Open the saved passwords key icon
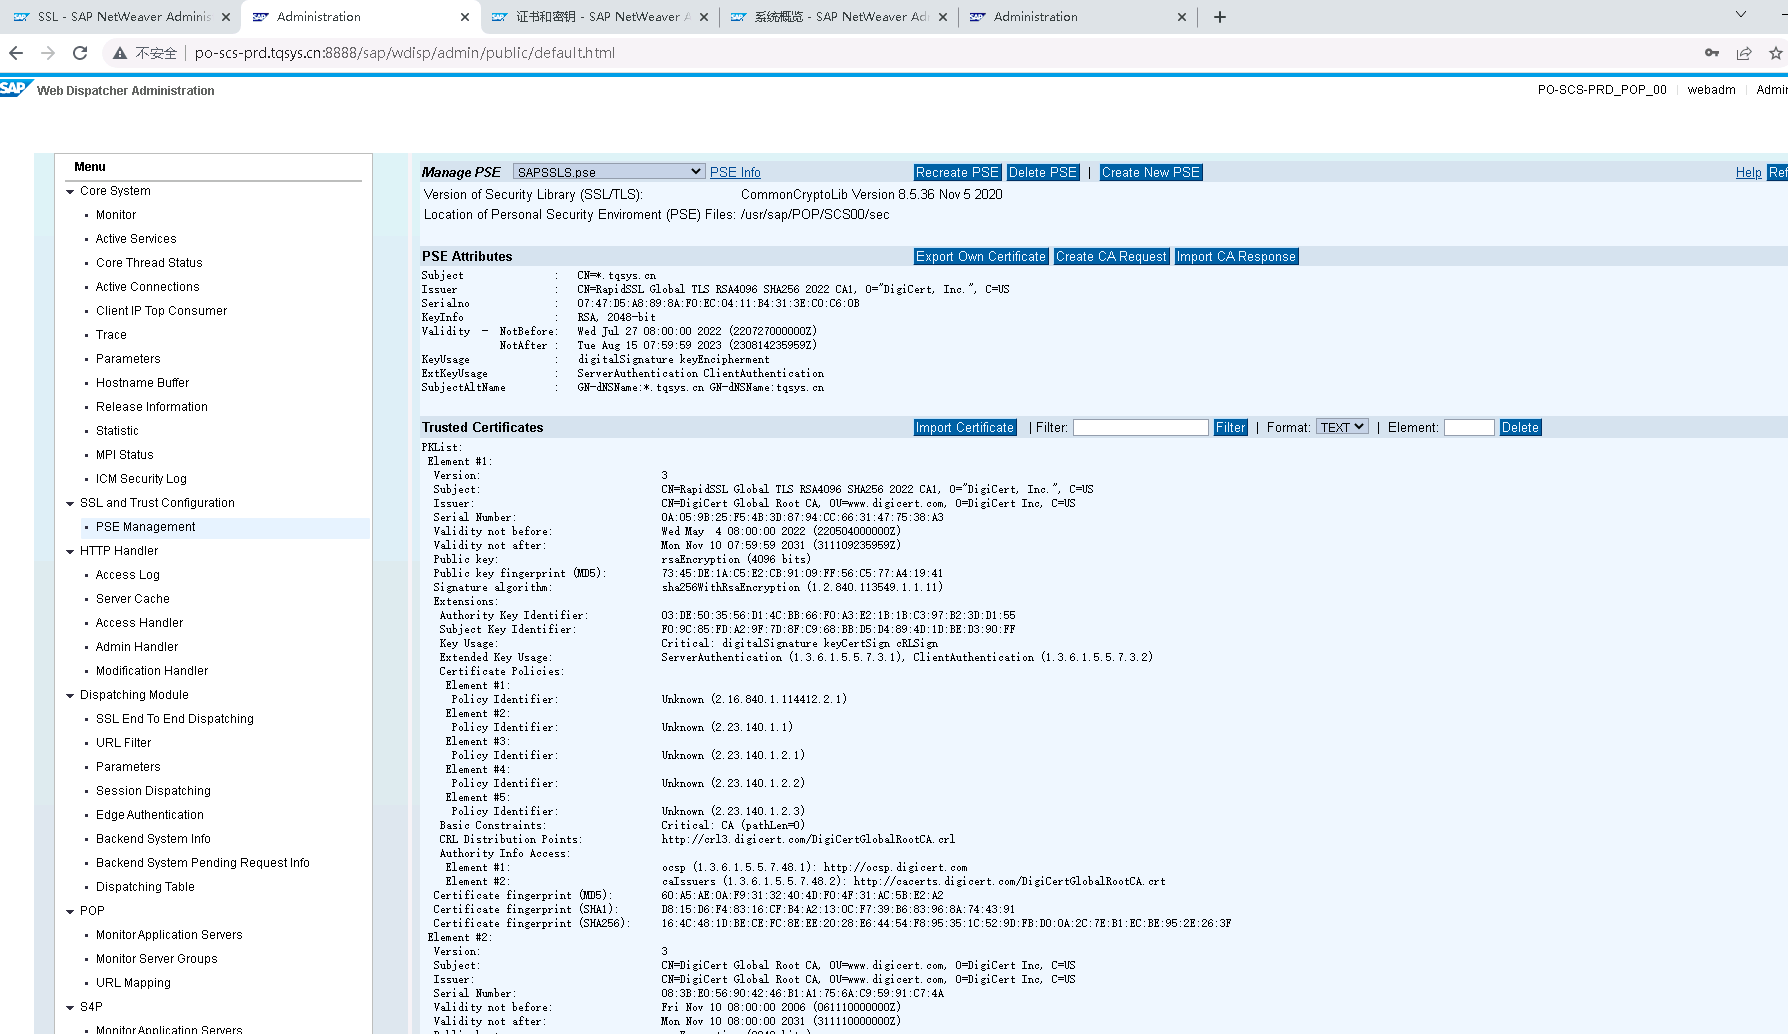Image resolution: width=1788 pixels, height=1034 pixels. (1712, 53)
